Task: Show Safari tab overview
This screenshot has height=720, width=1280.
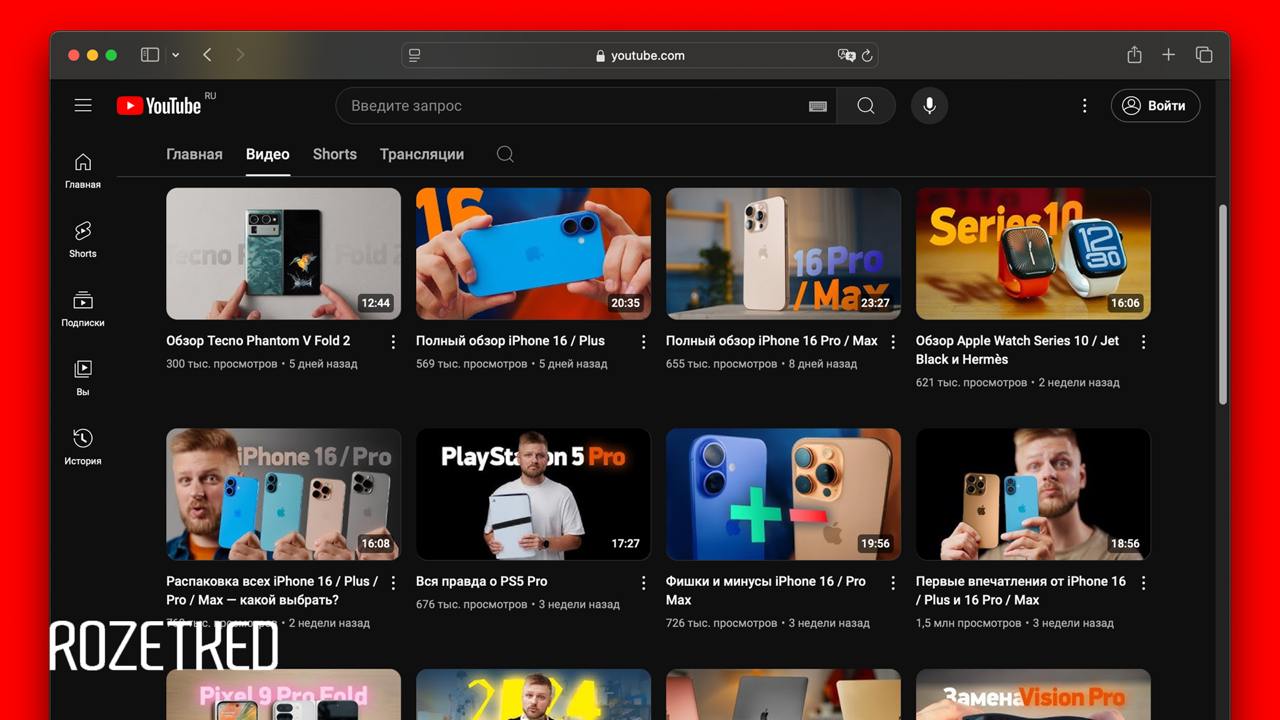Action: coord(1204,55)
